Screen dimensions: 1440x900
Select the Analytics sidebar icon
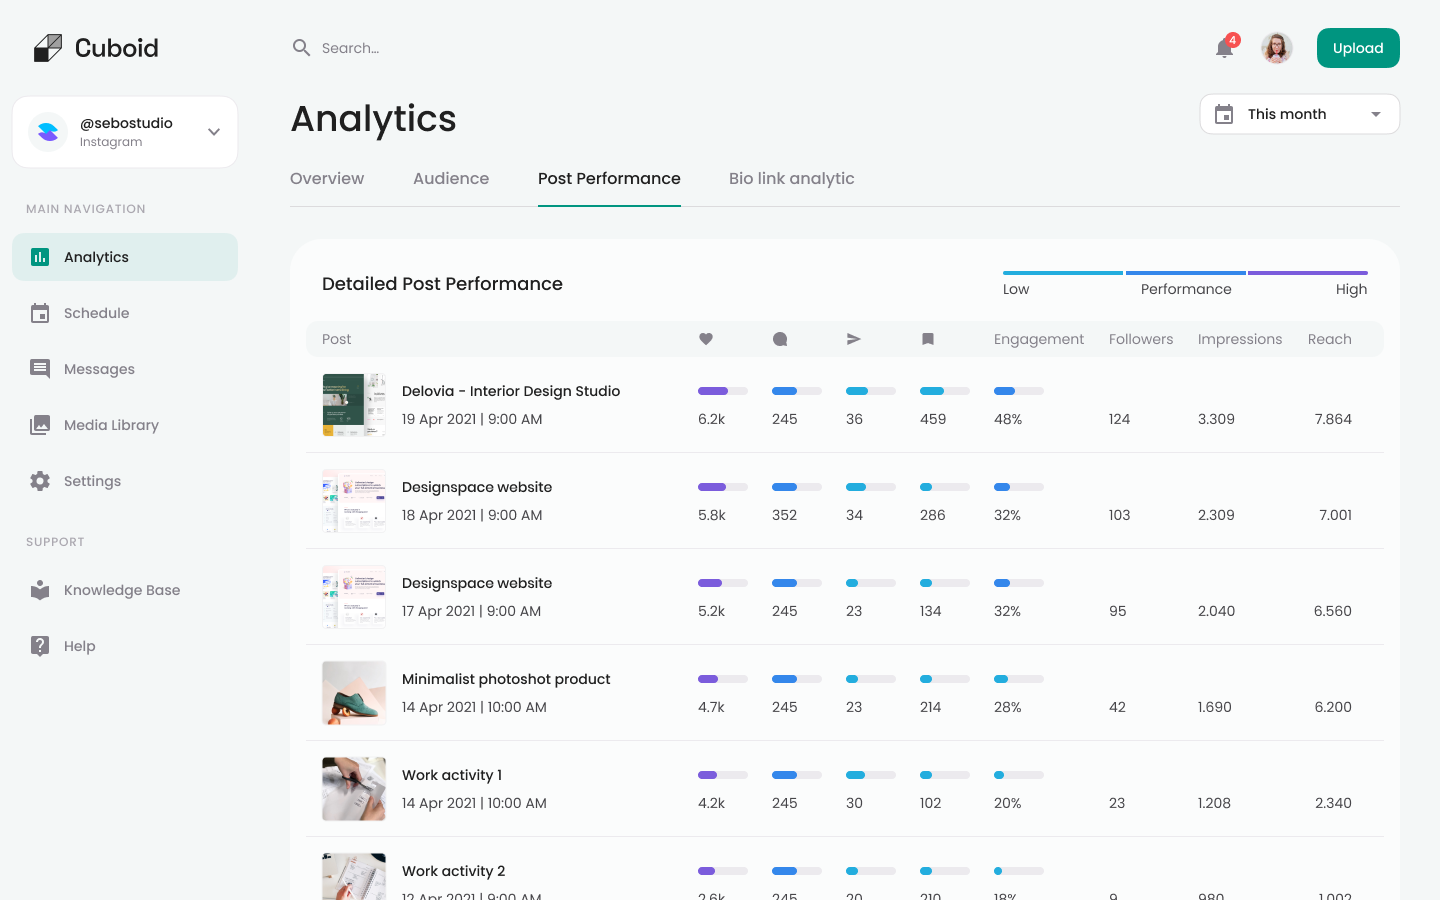[39, 256]
